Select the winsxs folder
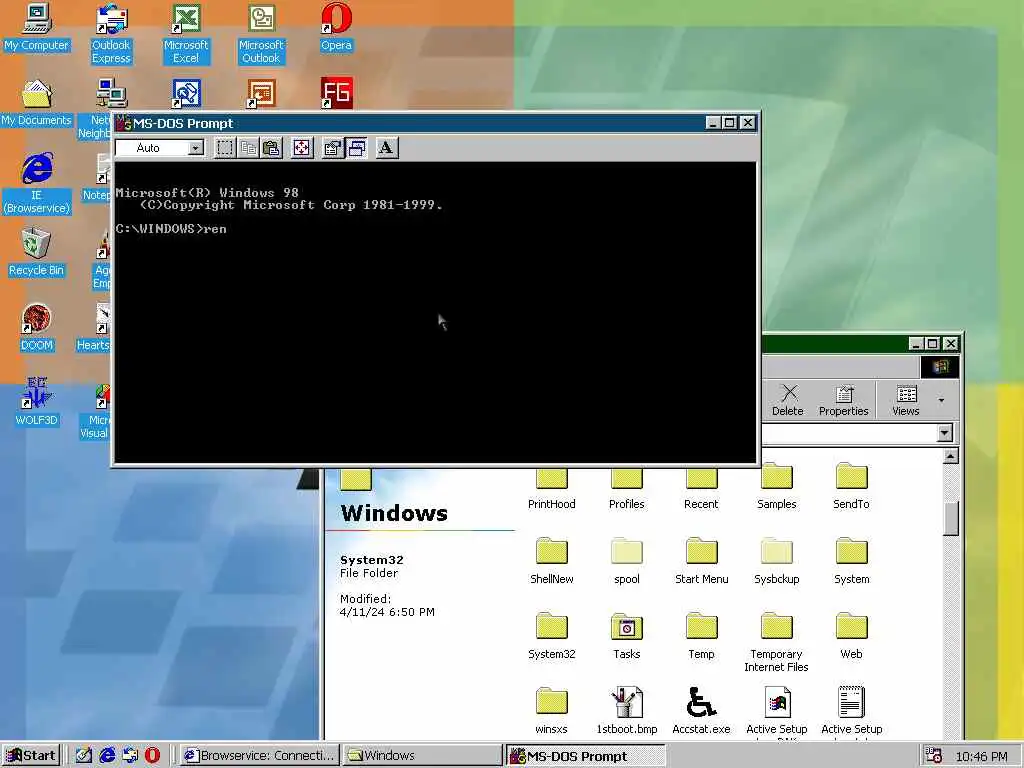The width and height of the screenshot is (1024, 768). 552,712
